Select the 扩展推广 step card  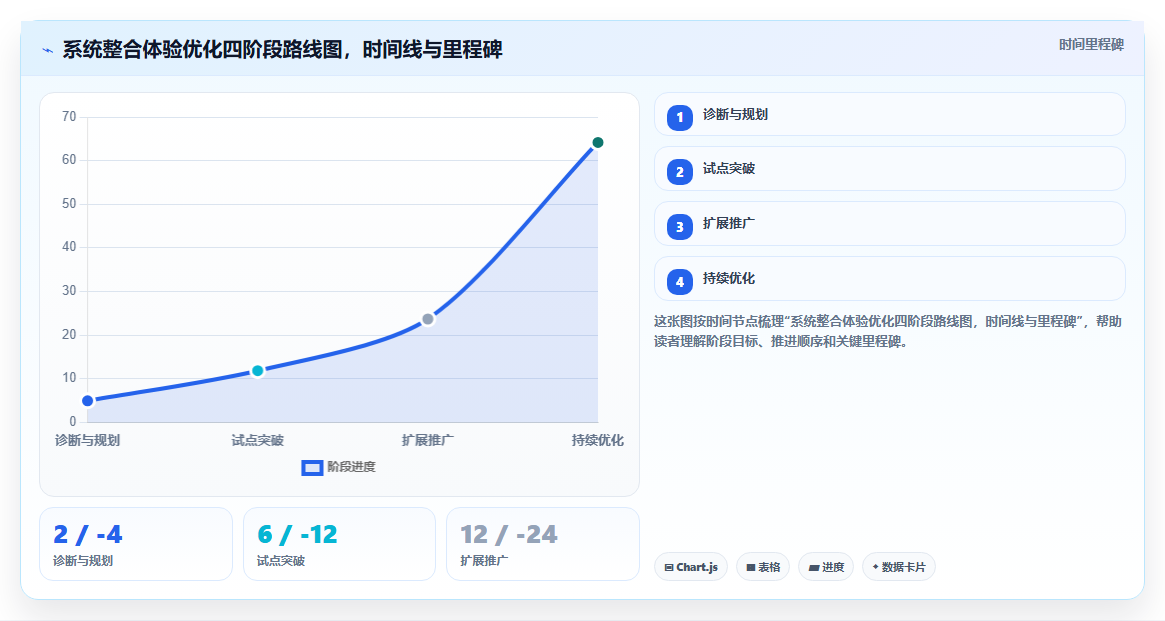click(889, 224)
